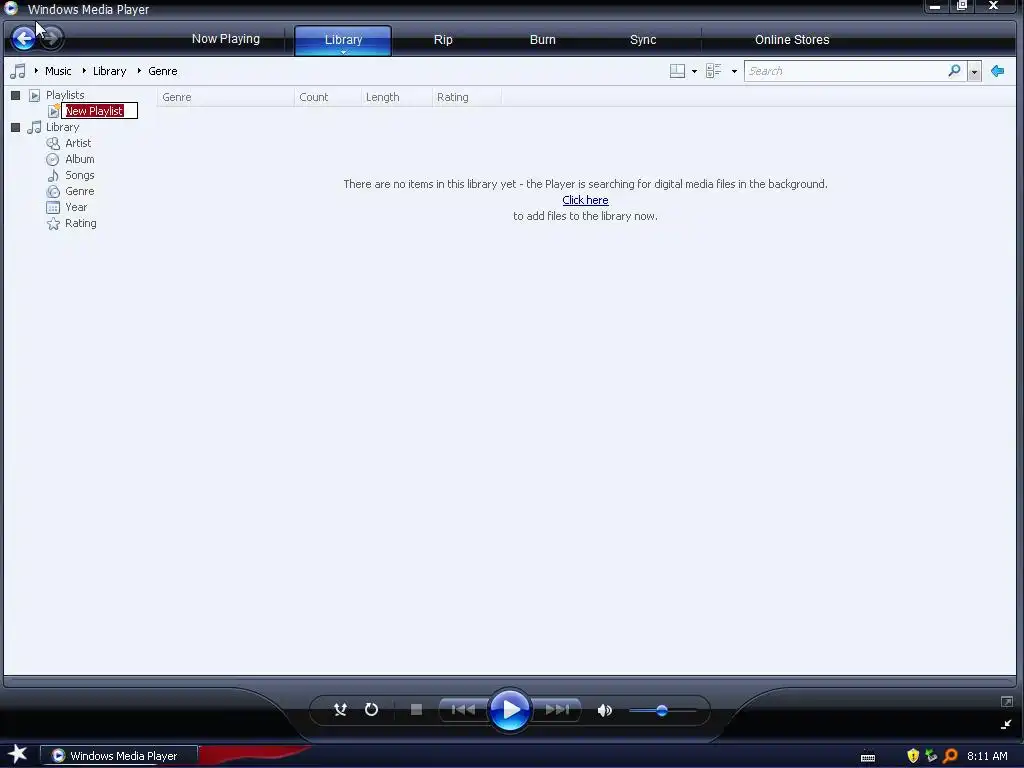
Task: Go to the Sync tab
Action: click(643, 40)
